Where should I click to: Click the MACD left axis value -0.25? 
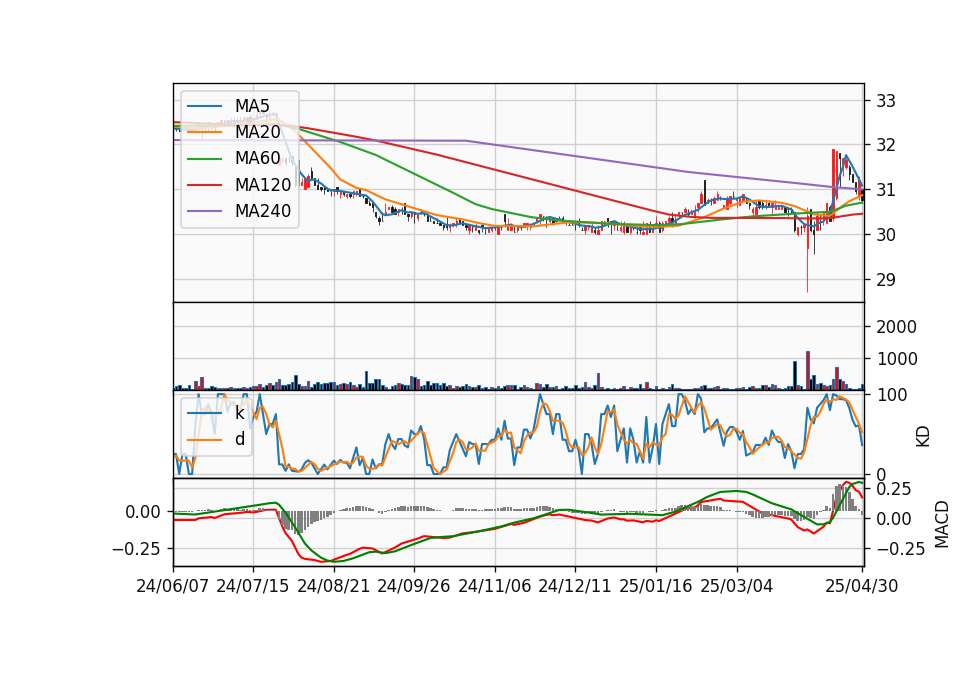pos(137,549)
